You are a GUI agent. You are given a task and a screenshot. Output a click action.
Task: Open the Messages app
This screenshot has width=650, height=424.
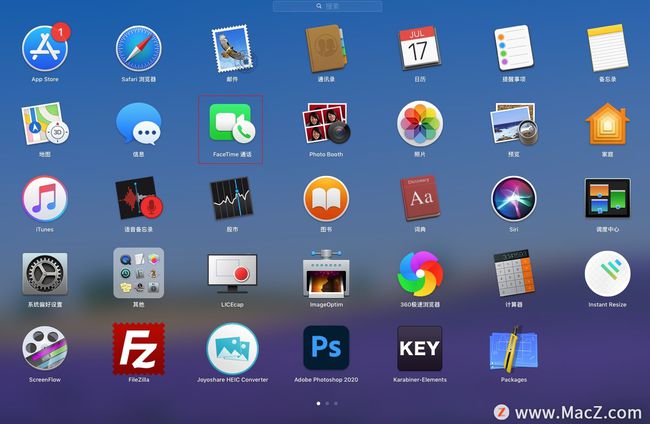pos(138,124)
